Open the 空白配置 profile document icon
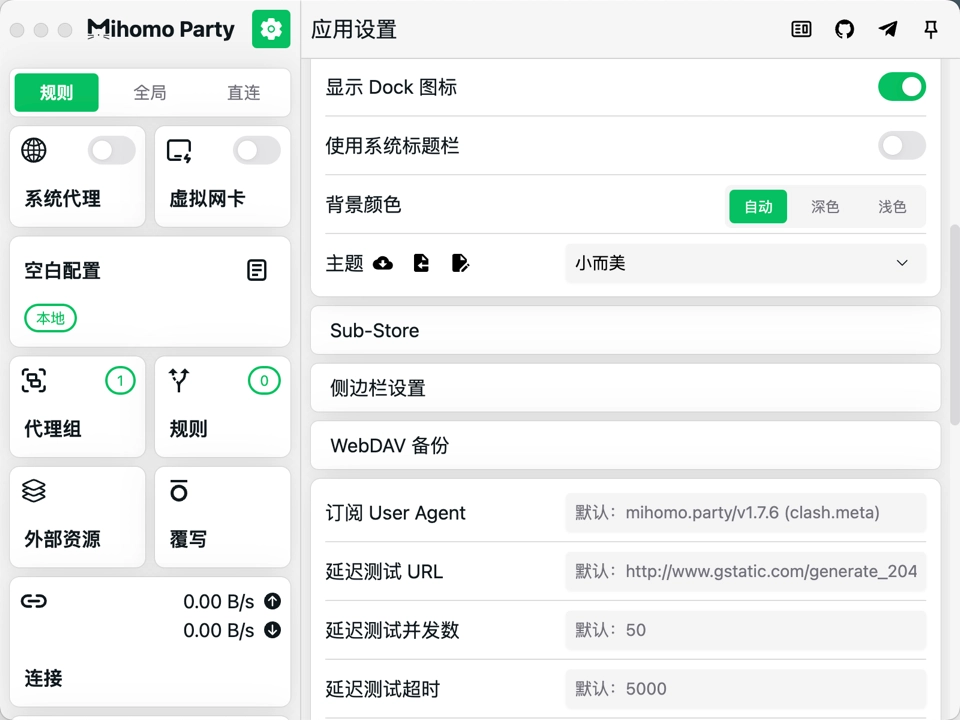The height and width of the screenshot is (720, 960). (257, 270)
